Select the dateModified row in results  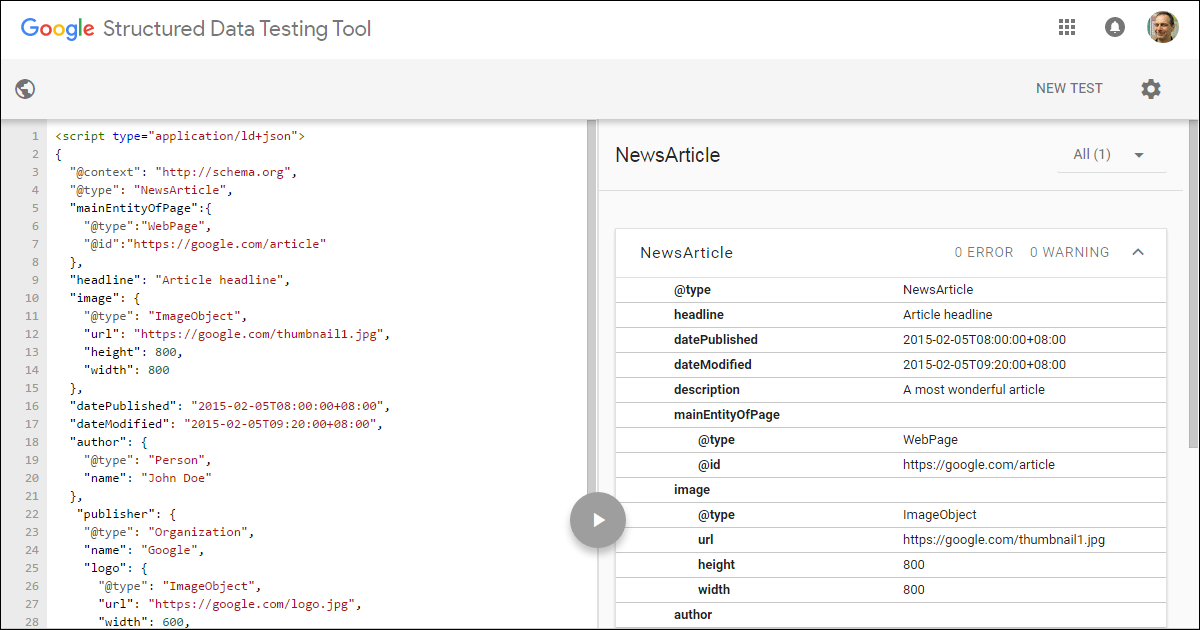(891, 365)
